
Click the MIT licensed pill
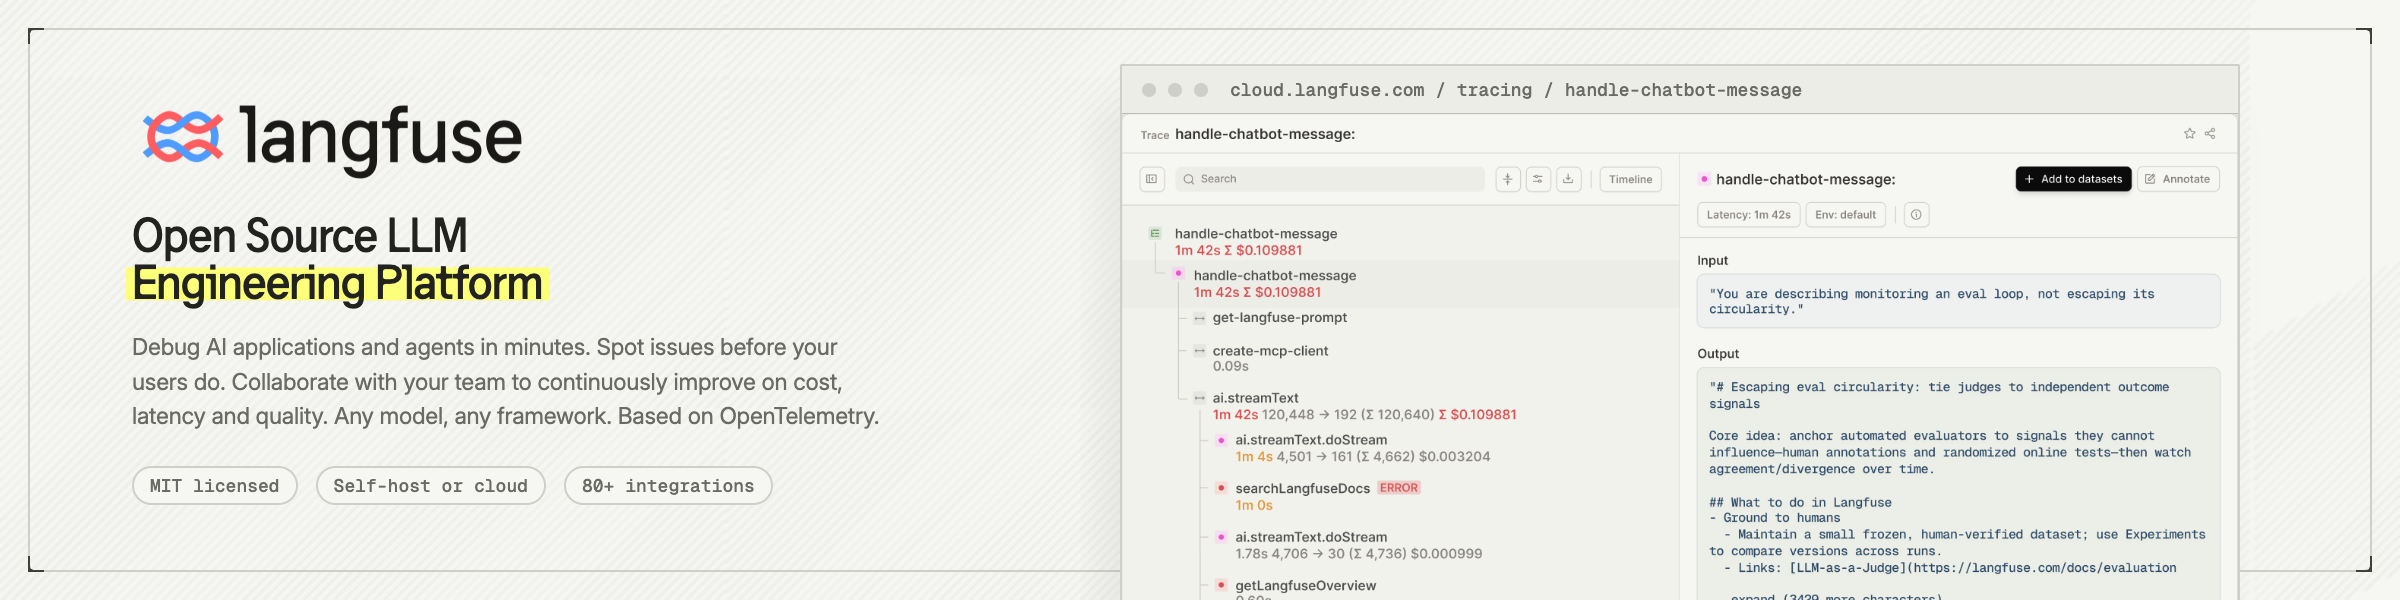click(x=215, y=486)
